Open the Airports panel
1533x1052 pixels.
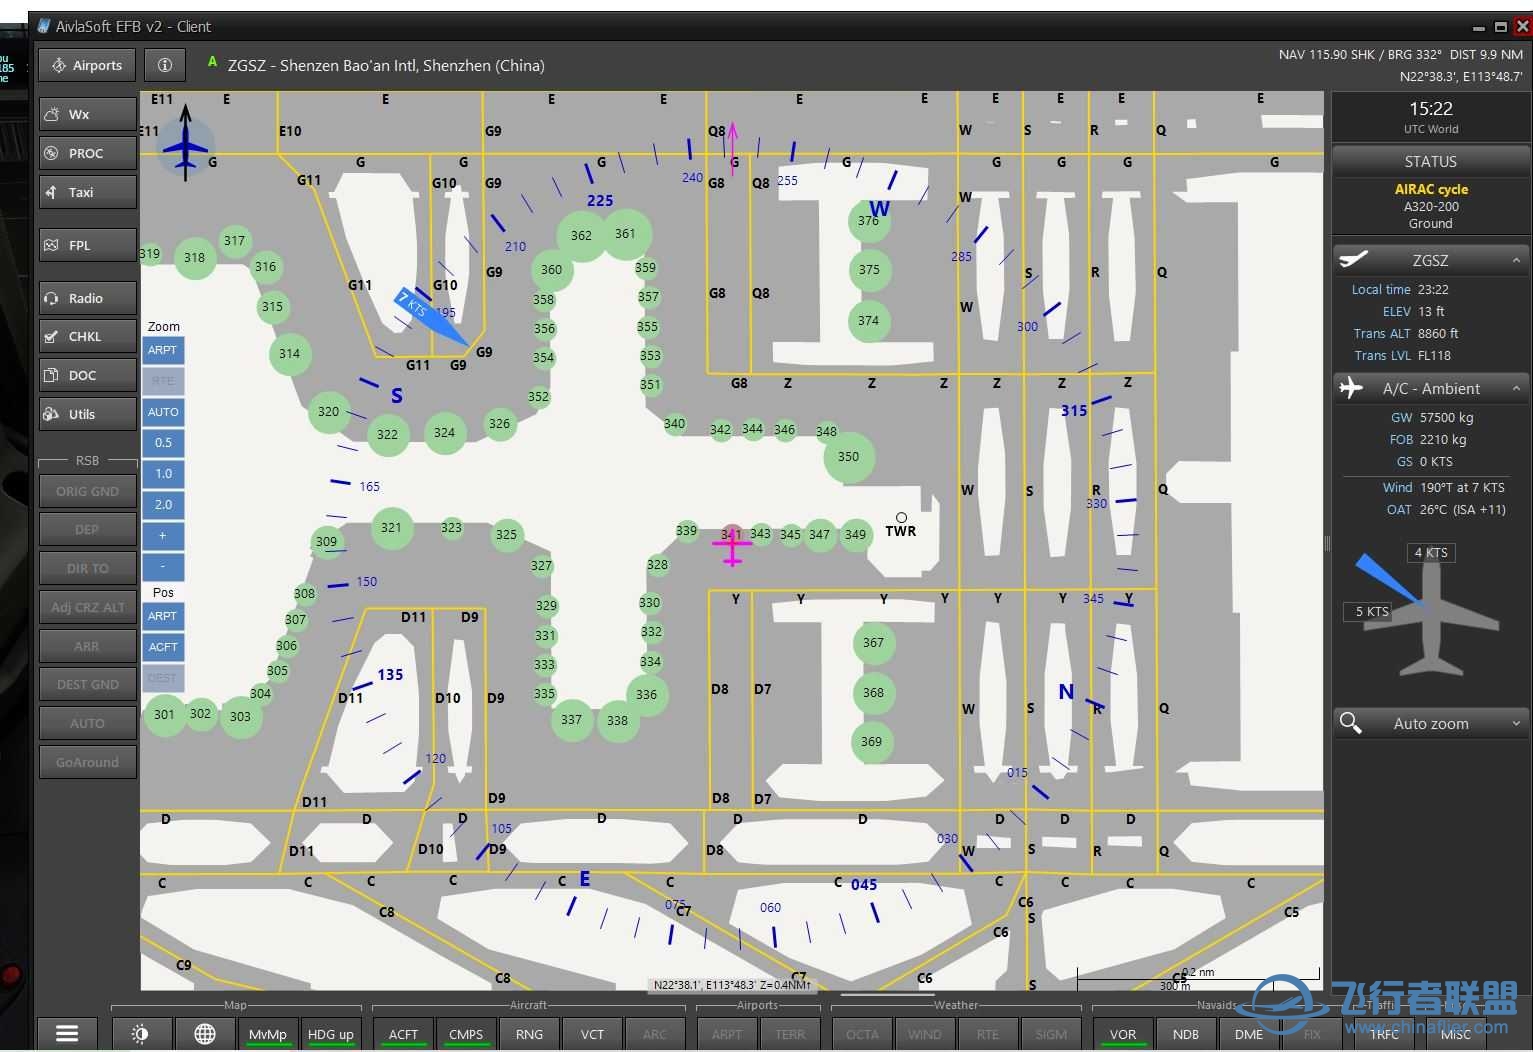[x=86, y=64]
